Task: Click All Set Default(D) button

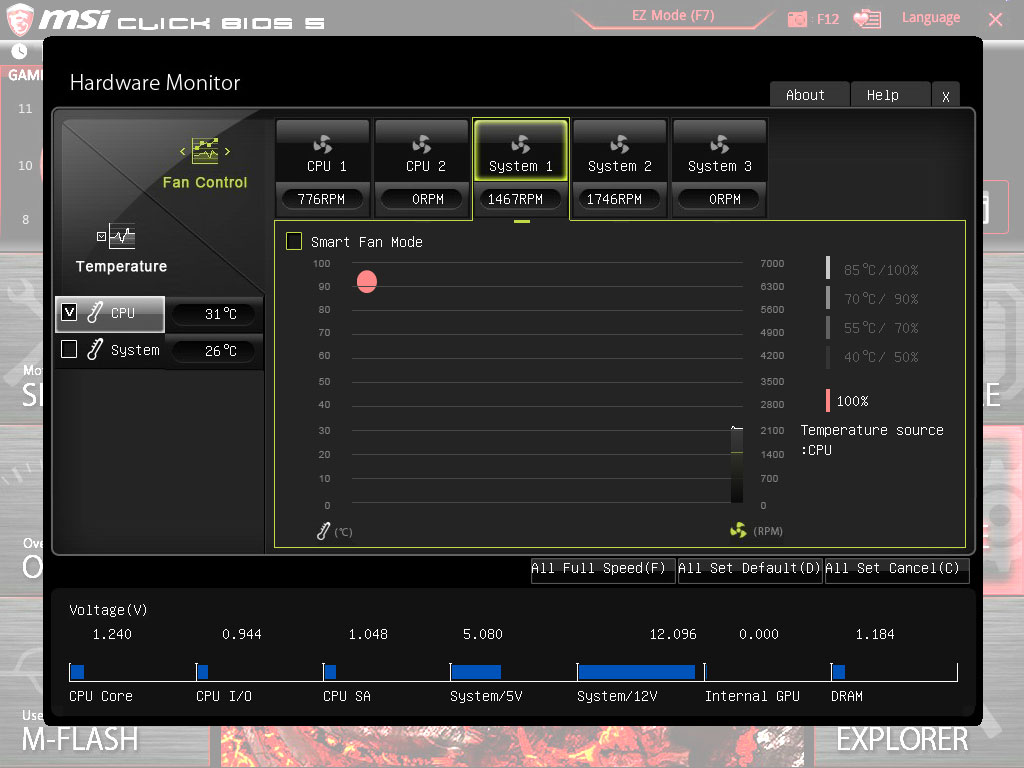Action: click(x=749, y=569)
